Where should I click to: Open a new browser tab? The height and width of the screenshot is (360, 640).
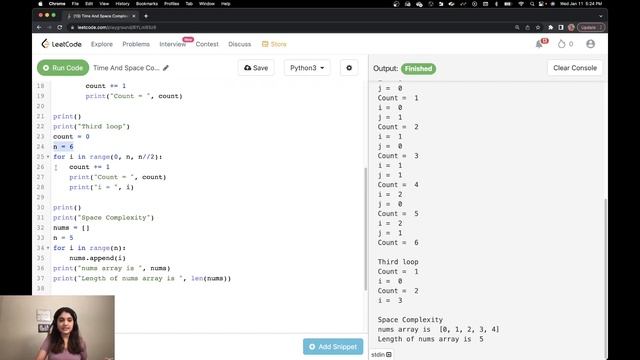[x=146, y=16]
